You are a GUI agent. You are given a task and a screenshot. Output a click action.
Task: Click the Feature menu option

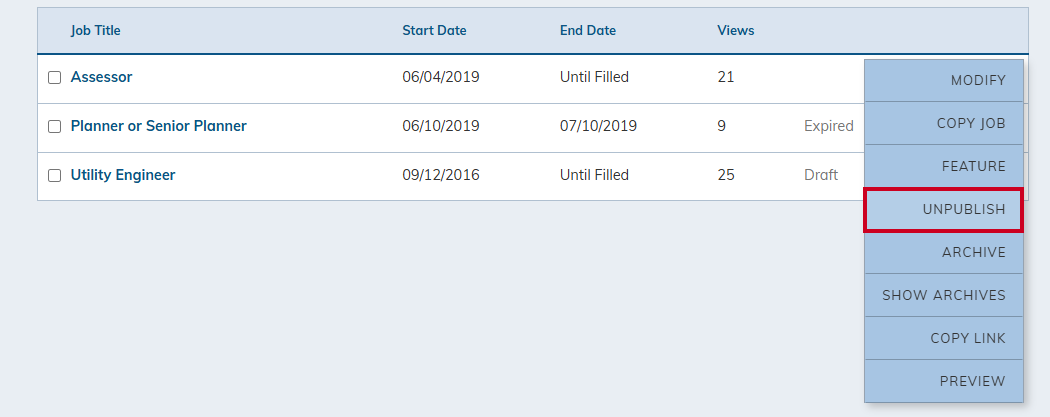(x=944, y=166)
